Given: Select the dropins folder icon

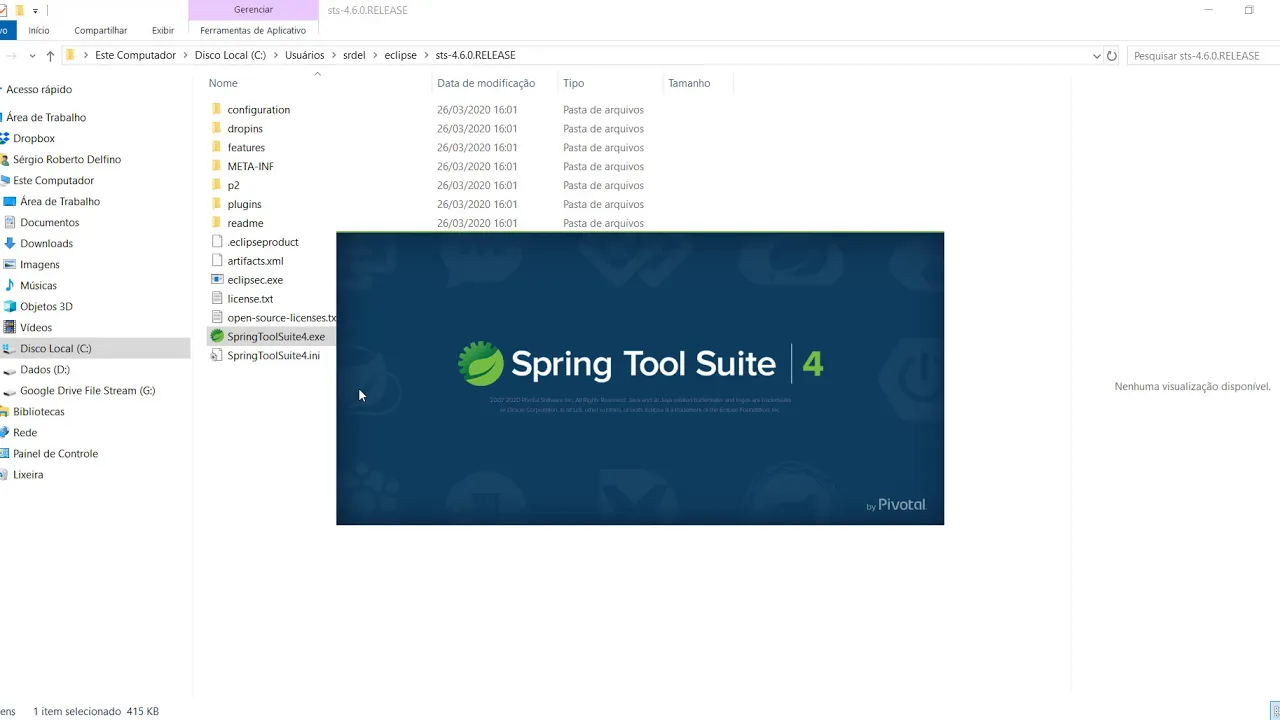Looking at the screenshot, I should (217, 128).
